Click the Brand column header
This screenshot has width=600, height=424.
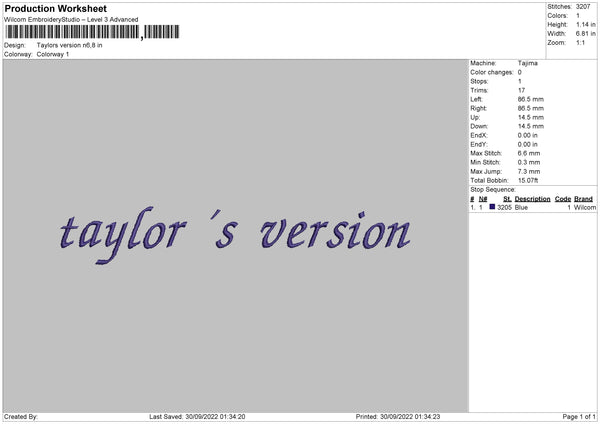(x=584, y=199)
